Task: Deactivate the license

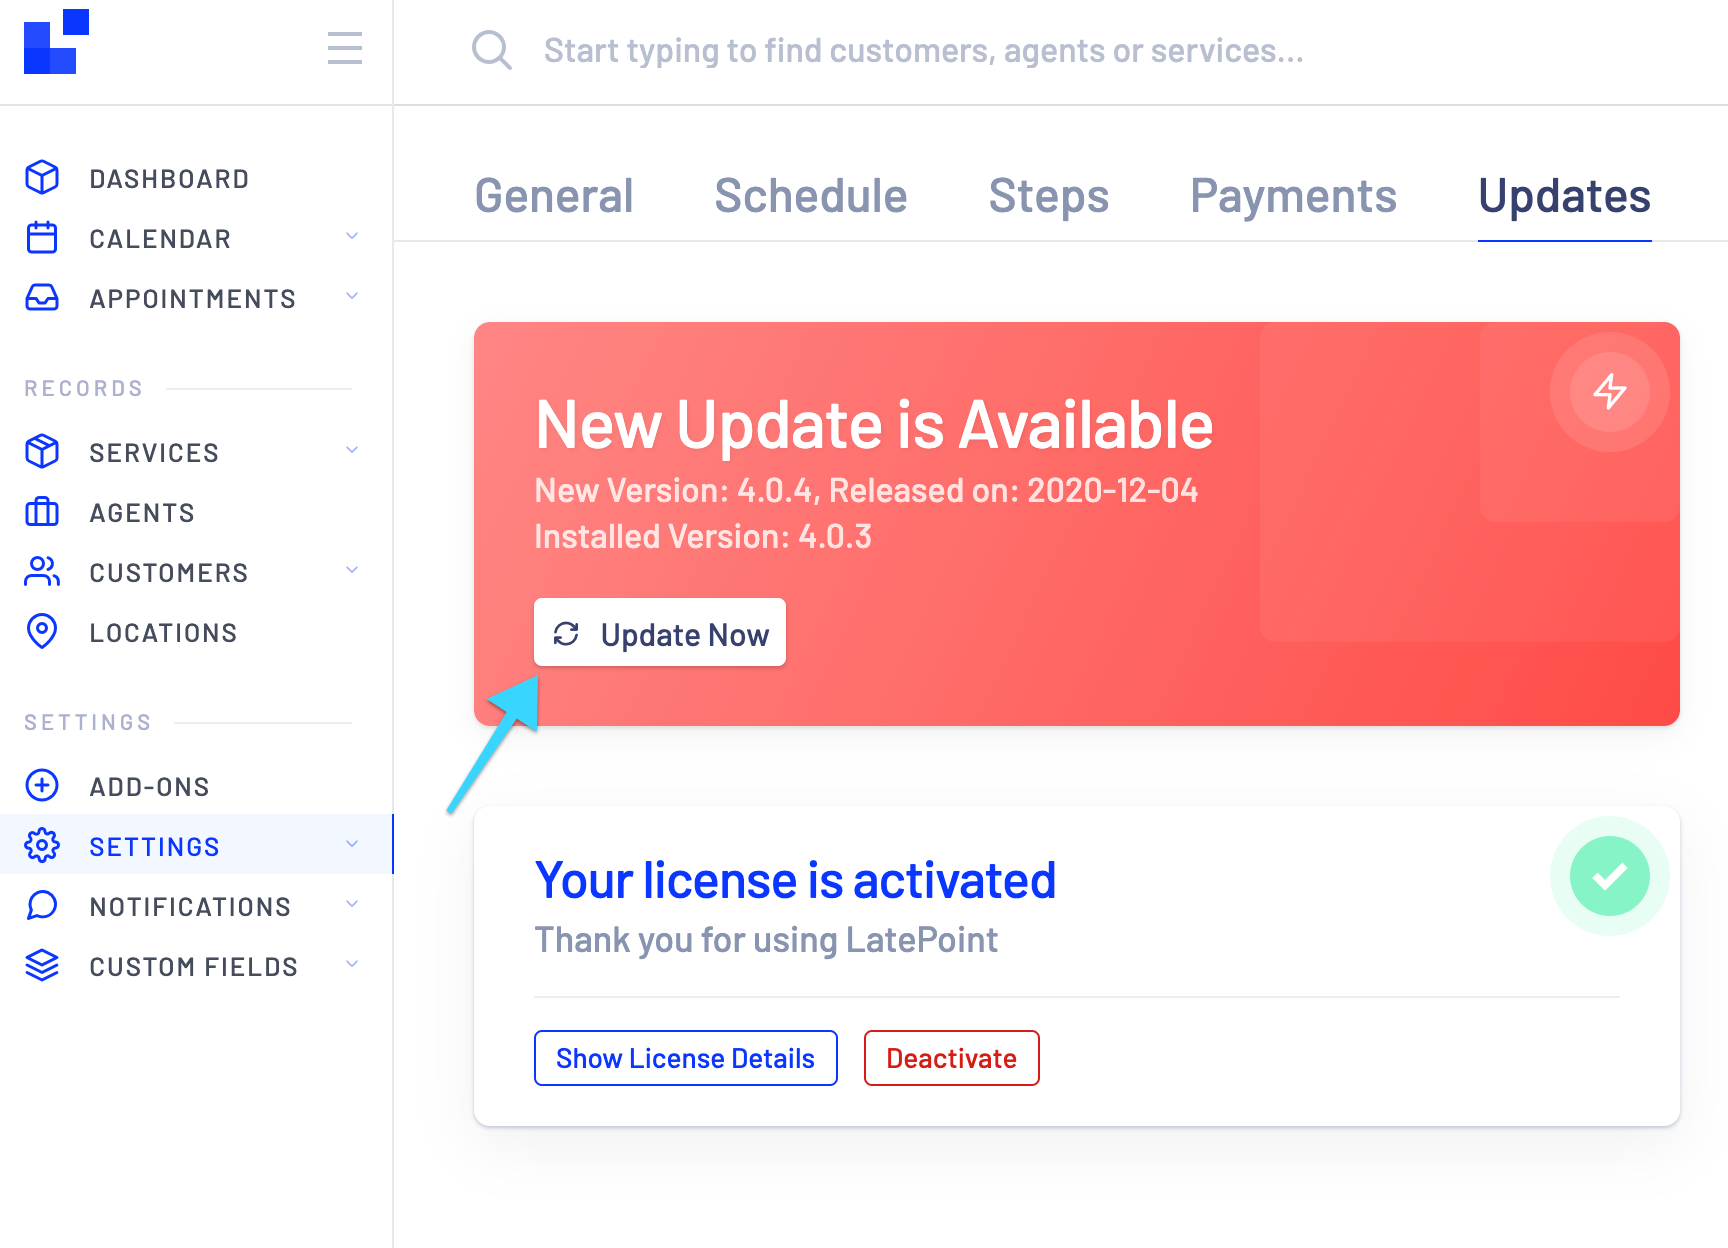Action: (x=951, y=1057)
